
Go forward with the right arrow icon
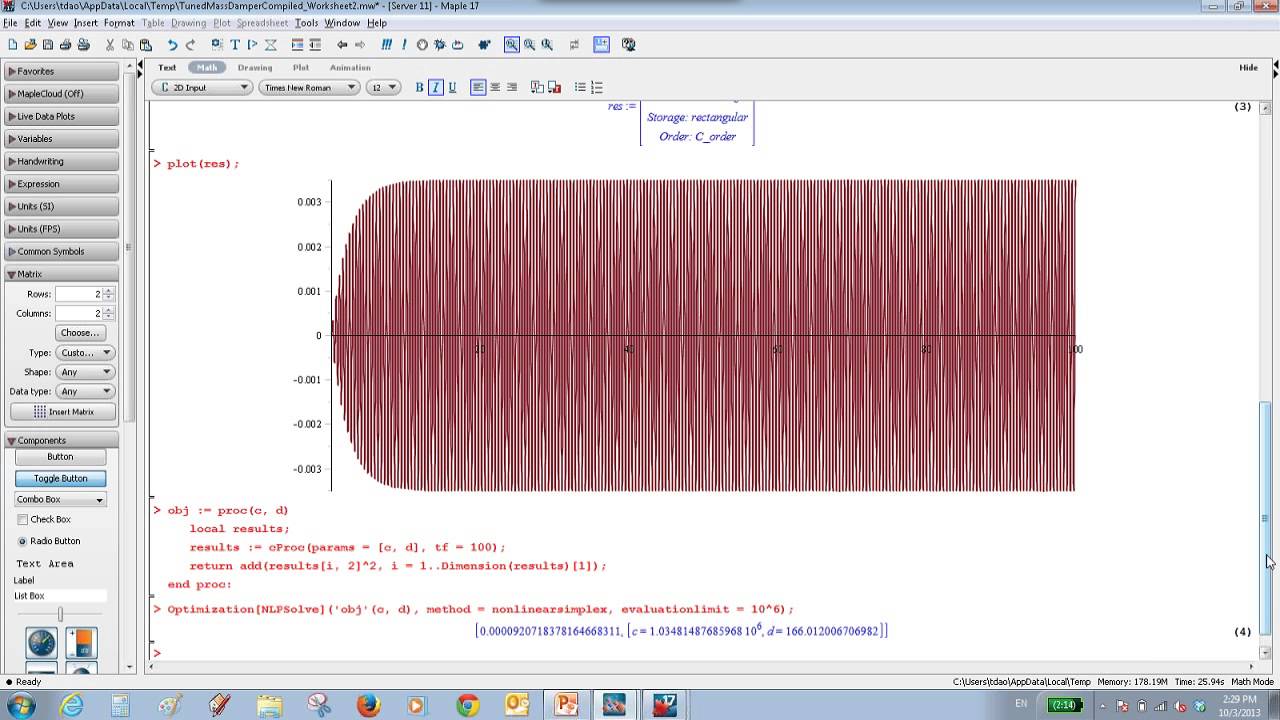[x=360, y=44]
